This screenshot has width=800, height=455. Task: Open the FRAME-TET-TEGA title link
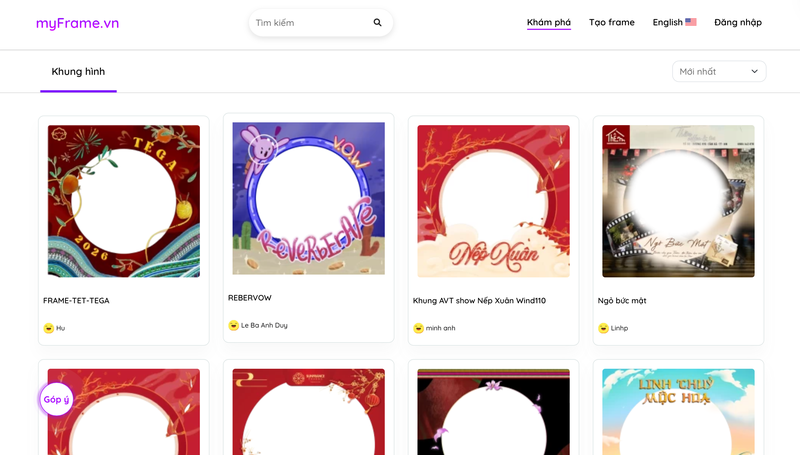click(x=76, y=300)
